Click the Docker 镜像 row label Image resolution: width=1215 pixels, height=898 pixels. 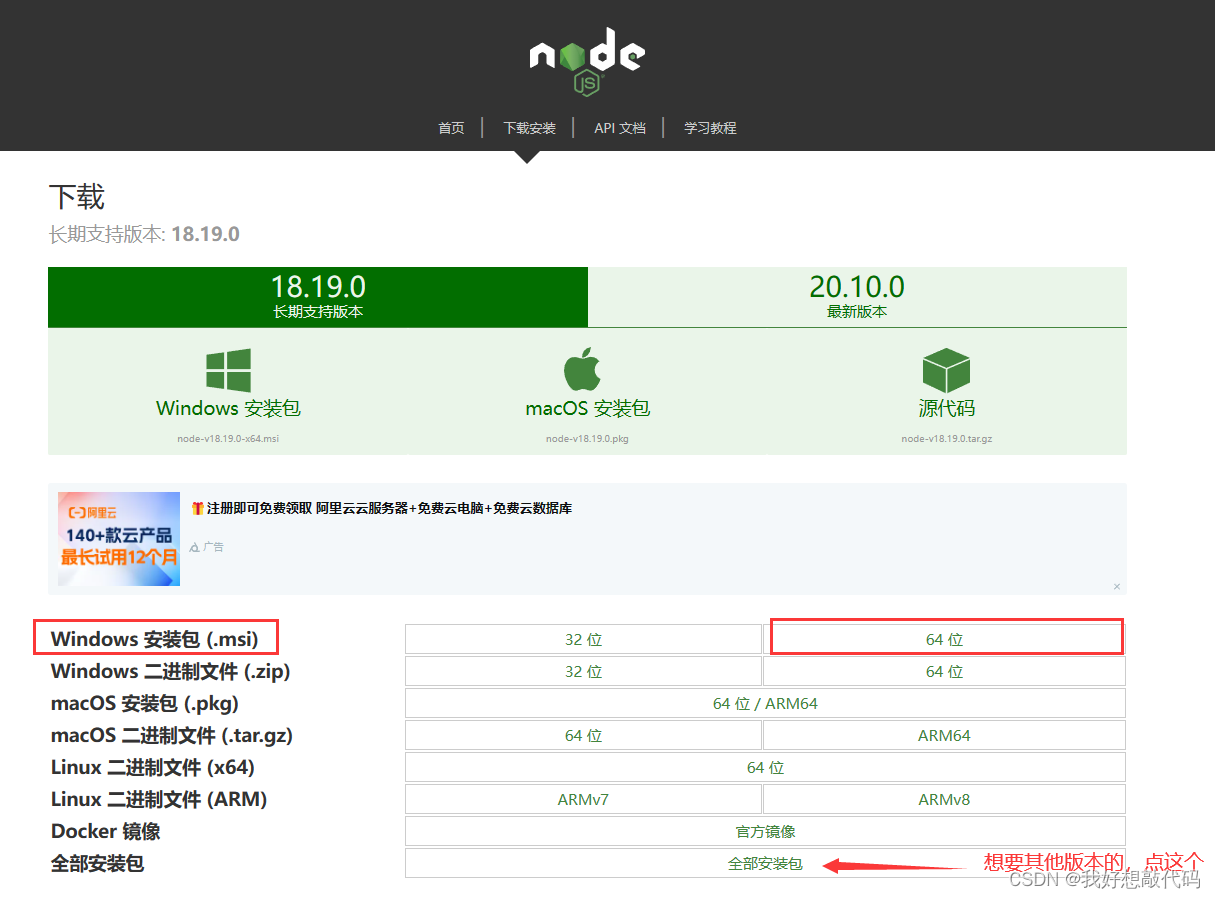tap(106, 831)
